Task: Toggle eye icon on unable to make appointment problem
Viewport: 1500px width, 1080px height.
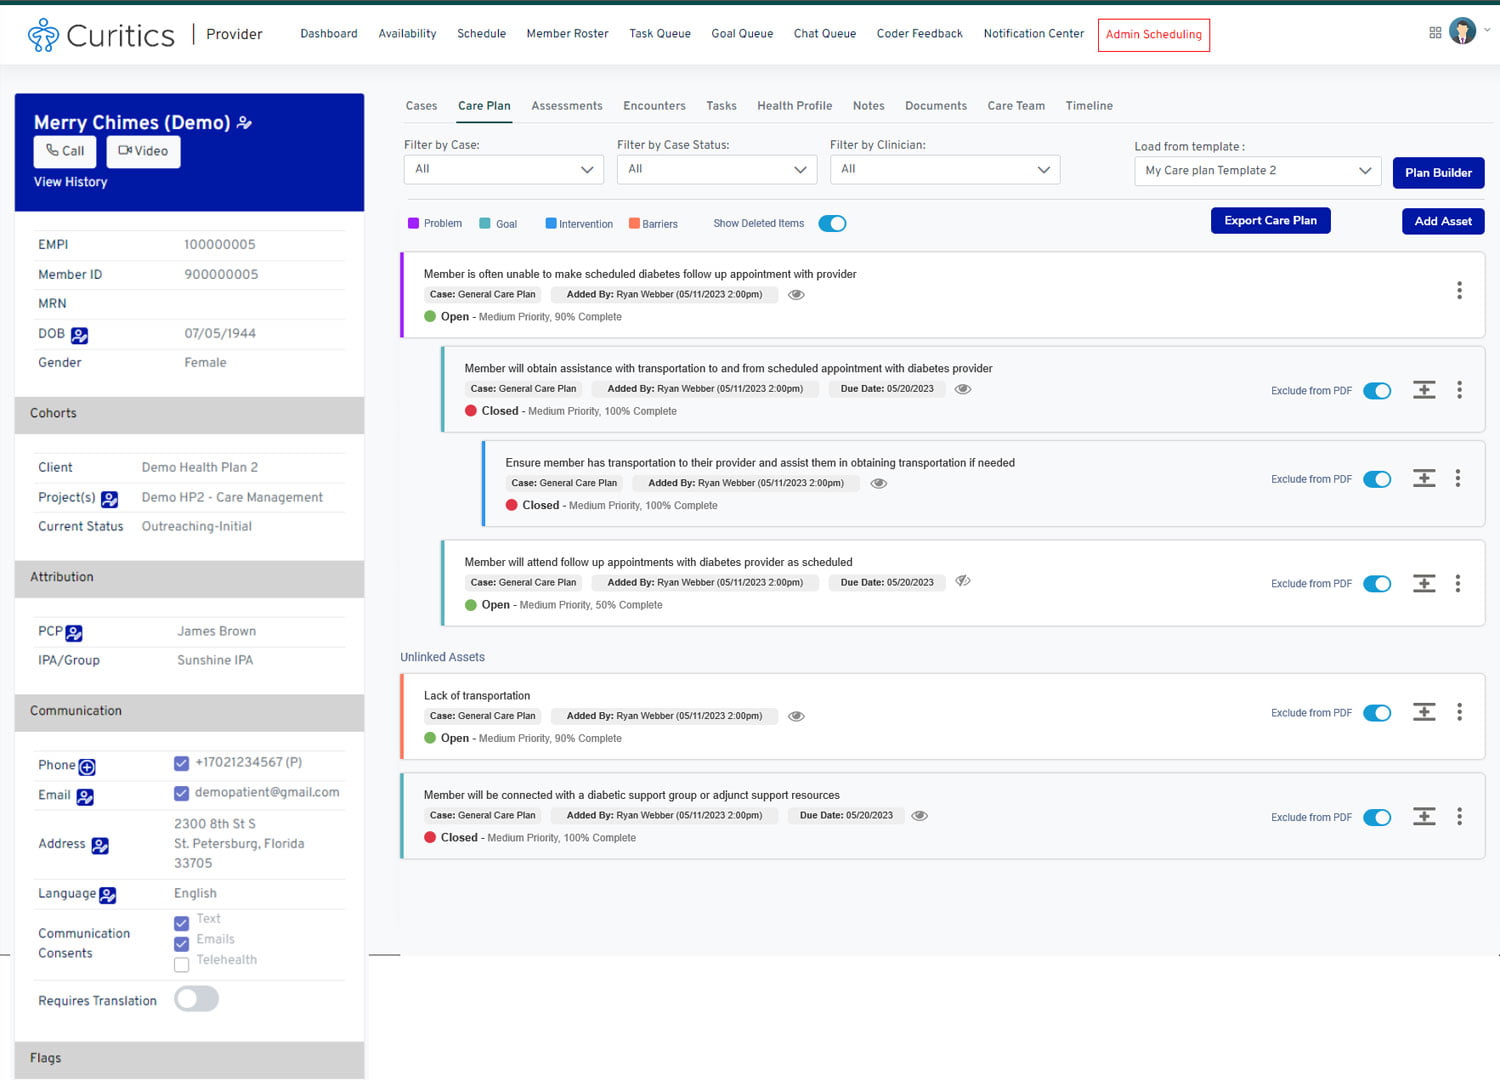Action: tap(796, 295)
